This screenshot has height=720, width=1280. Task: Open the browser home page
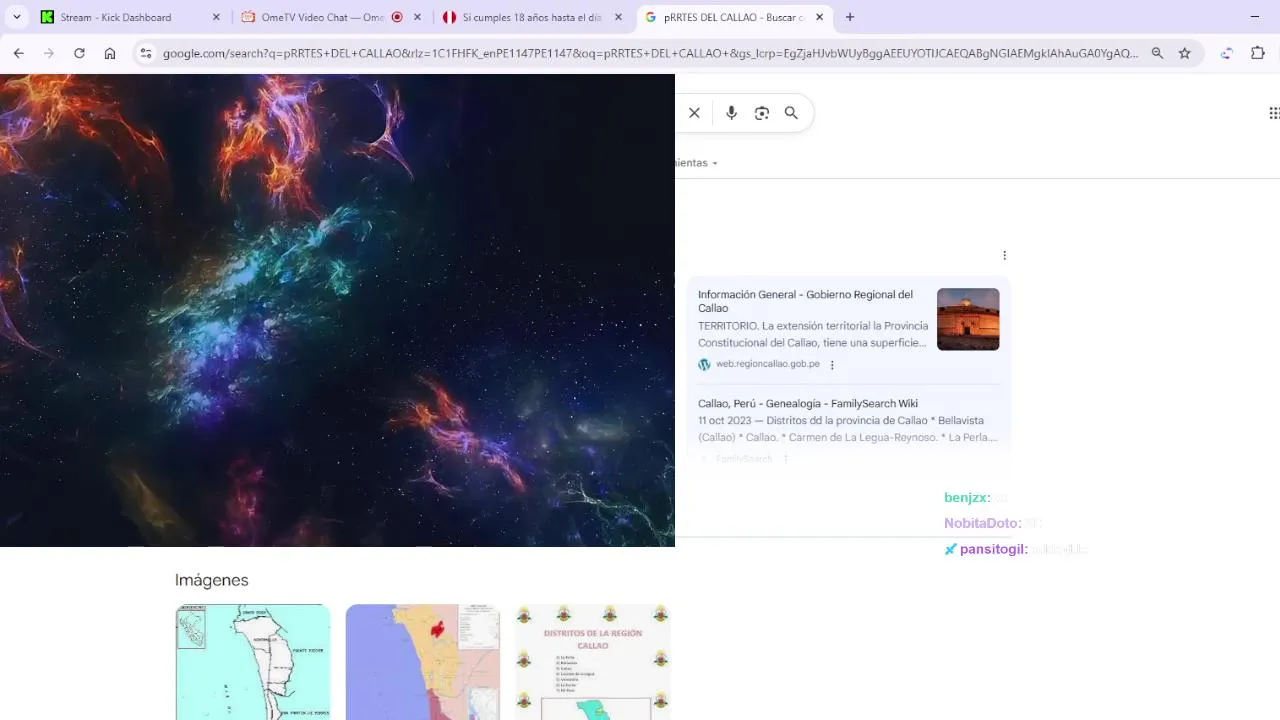pyautogui.click(x=110, y=53)
